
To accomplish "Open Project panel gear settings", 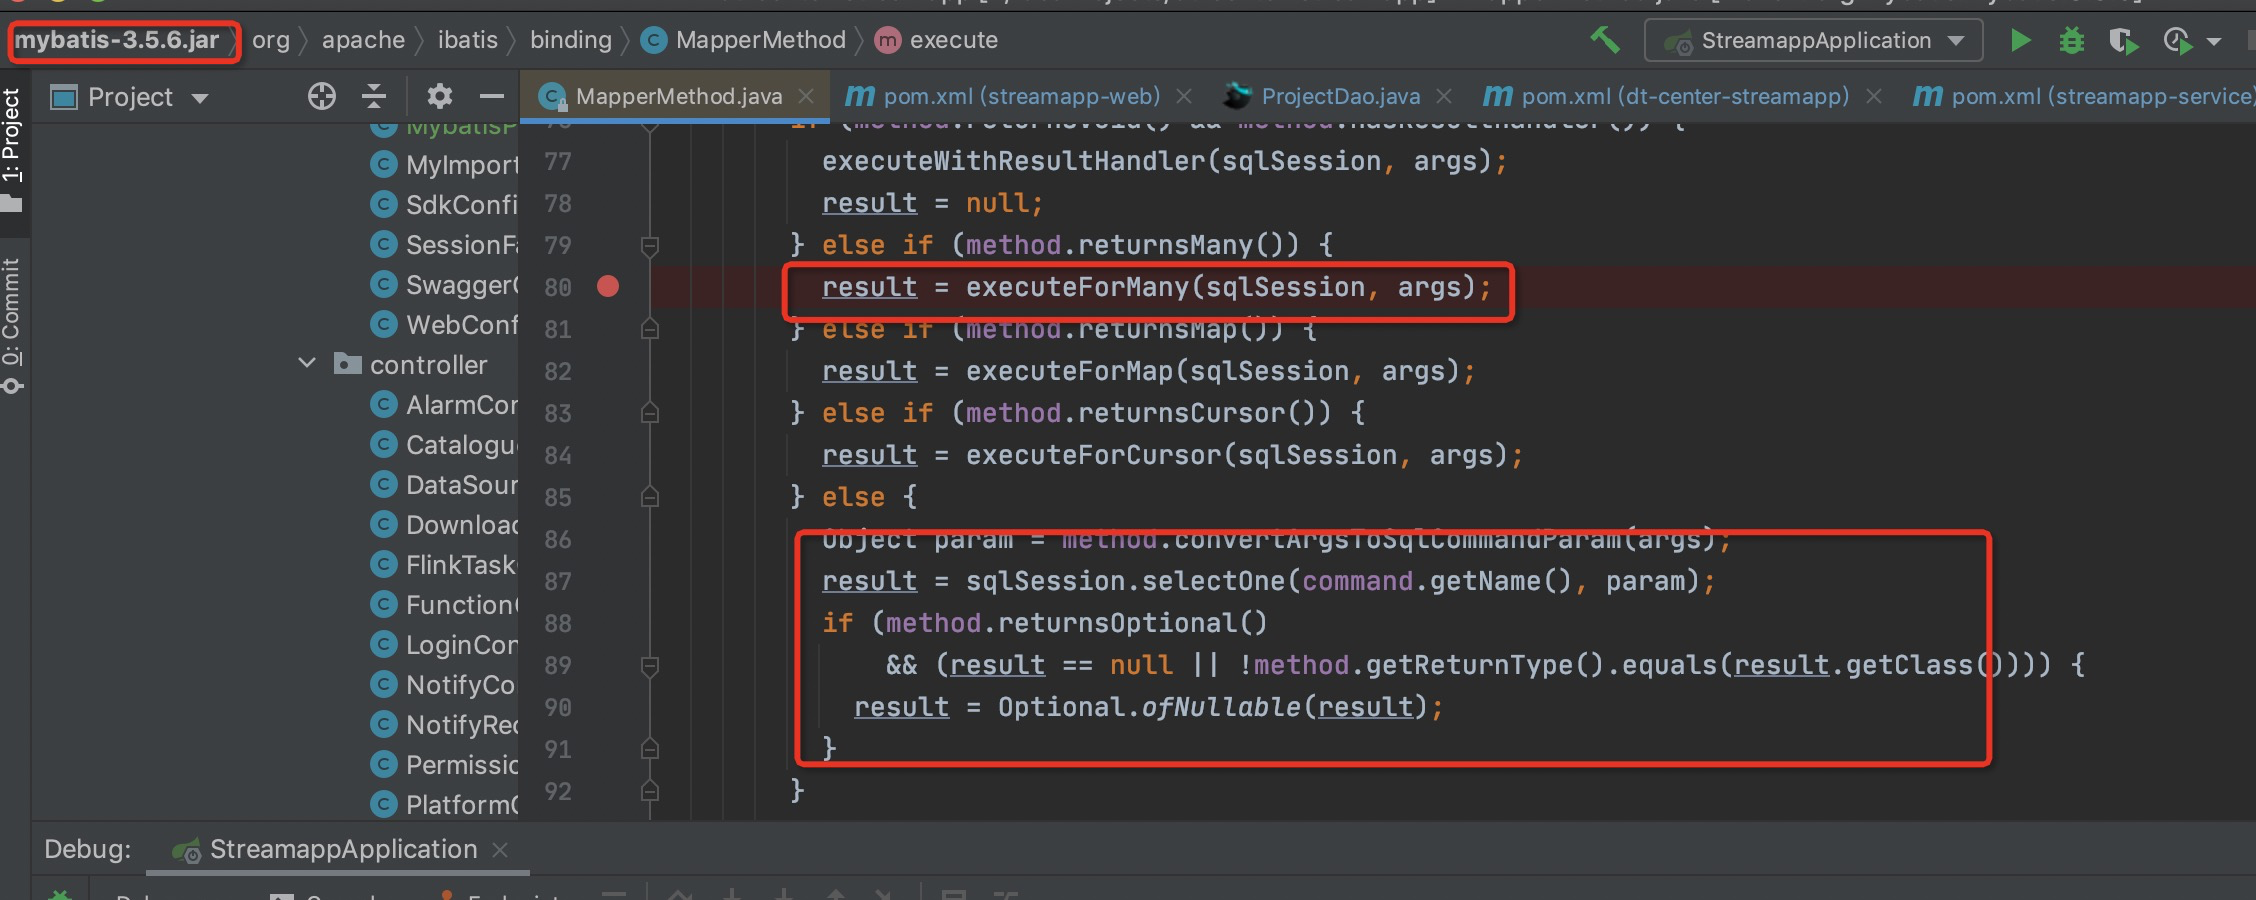I will click(439, 96).
